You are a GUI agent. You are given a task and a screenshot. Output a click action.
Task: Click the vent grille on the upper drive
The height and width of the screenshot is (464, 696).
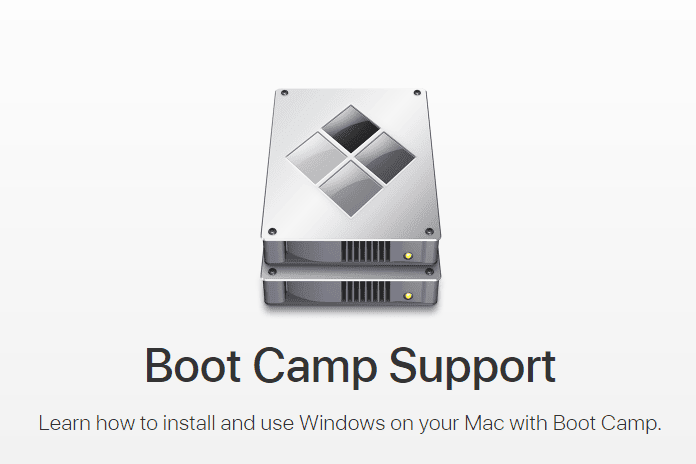(365, 252)
